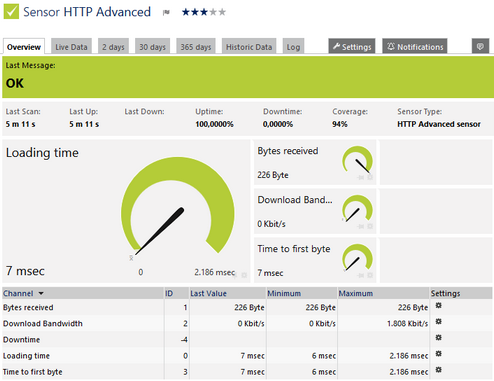Image resolution: width=494 pixels, height=381 pixels.
Task: Click gear icon on Download Band... gauge
Action: pos(370,226)
